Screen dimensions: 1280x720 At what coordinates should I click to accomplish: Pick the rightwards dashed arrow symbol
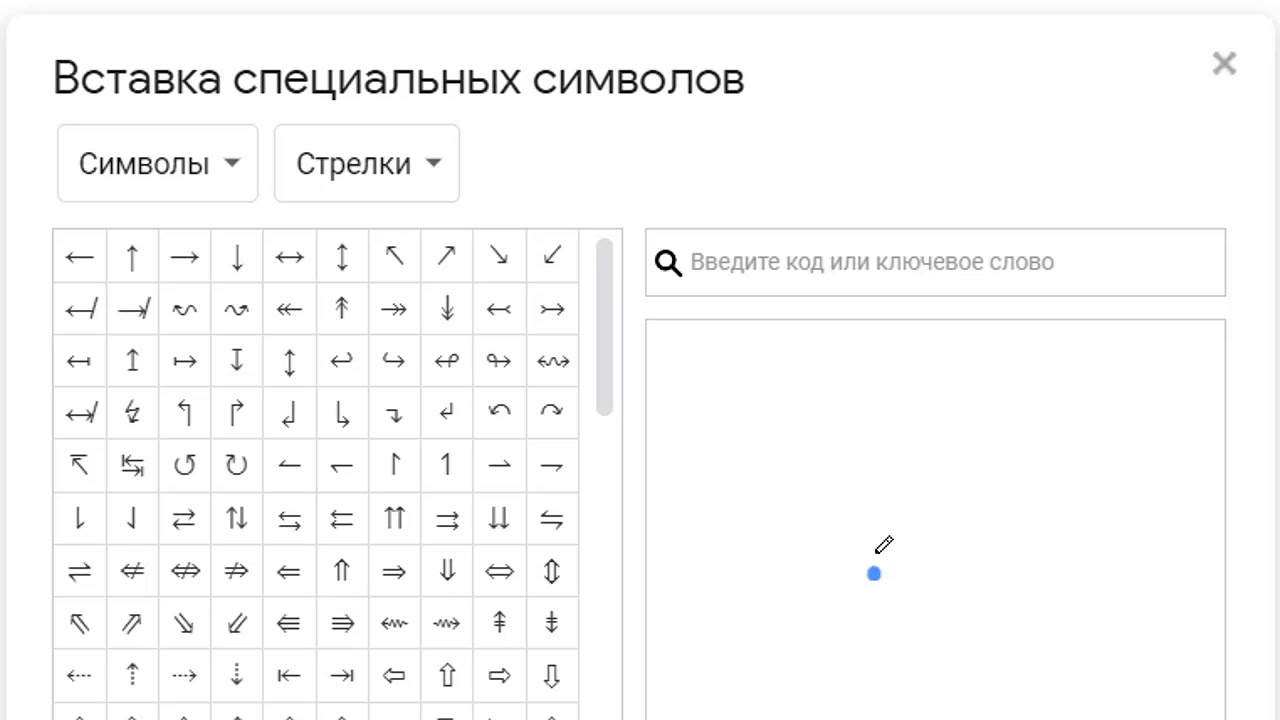[x=184, y=675]
